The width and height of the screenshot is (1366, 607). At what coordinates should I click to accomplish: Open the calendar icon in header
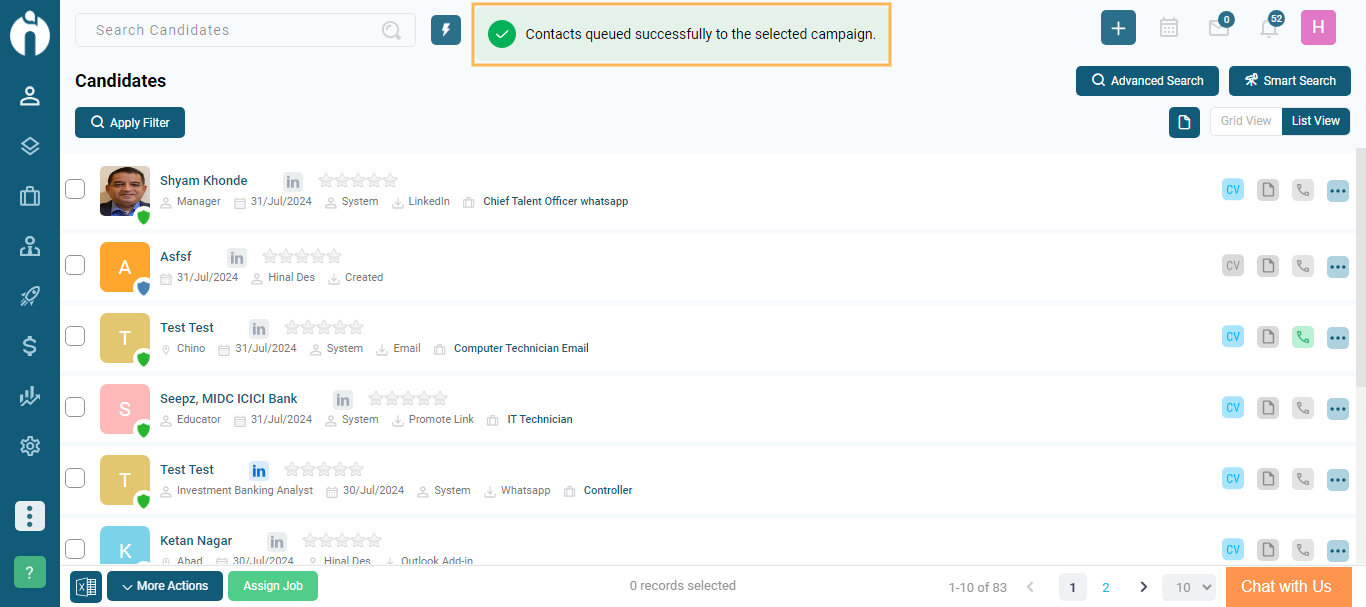(1168, 28)
